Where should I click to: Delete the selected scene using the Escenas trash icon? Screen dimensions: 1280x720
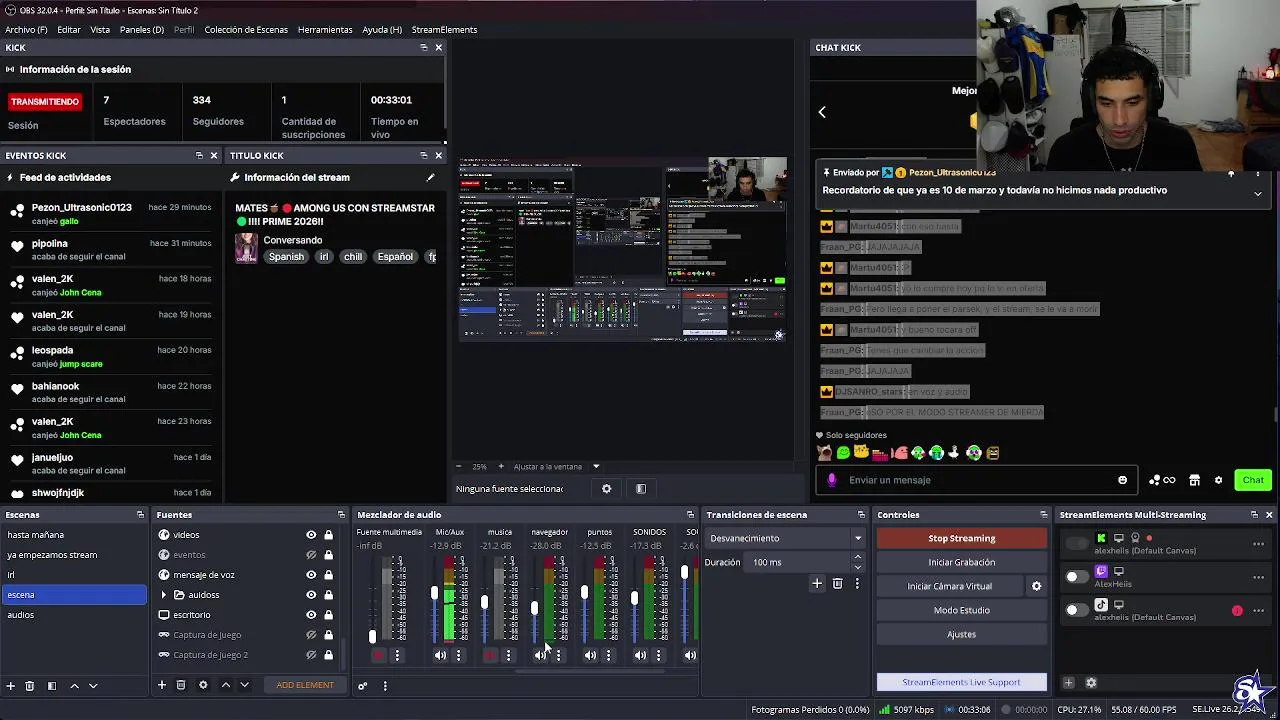click(30, 686)
